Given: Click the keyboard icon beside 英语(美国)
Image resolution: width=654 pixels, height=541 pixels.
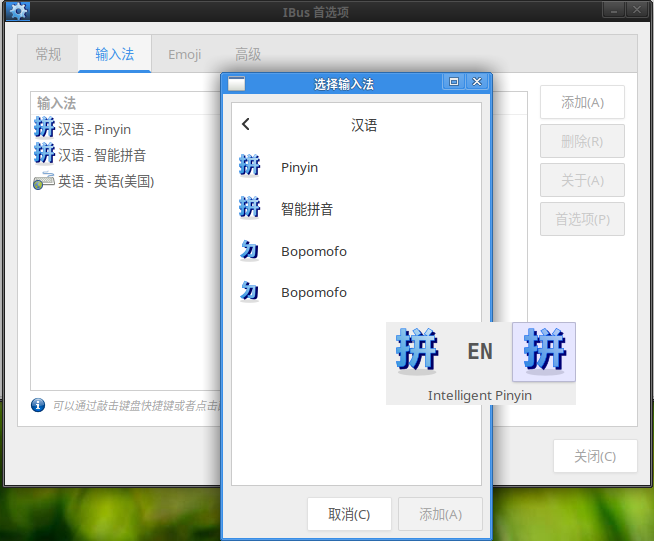Looking at the screenshot, I should tap(44, 181).
